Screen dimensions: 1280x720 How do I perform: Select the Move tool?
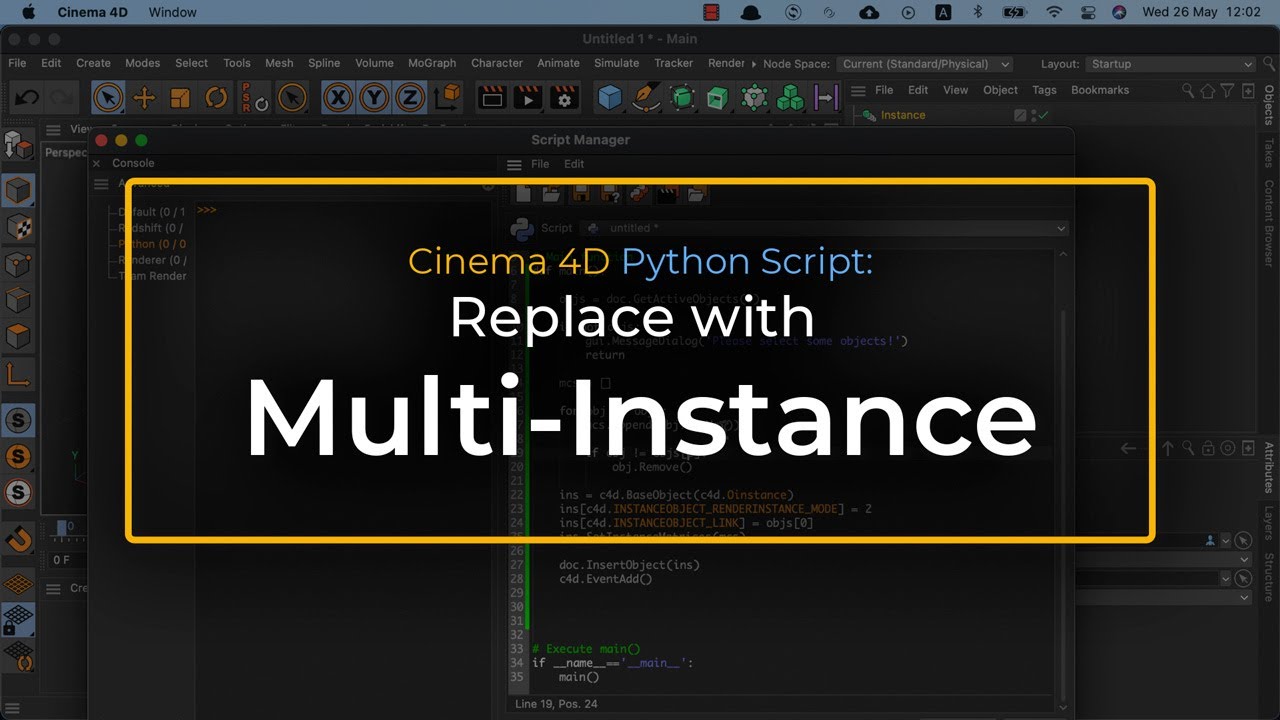pyautogui.click(x=144, y=98)
